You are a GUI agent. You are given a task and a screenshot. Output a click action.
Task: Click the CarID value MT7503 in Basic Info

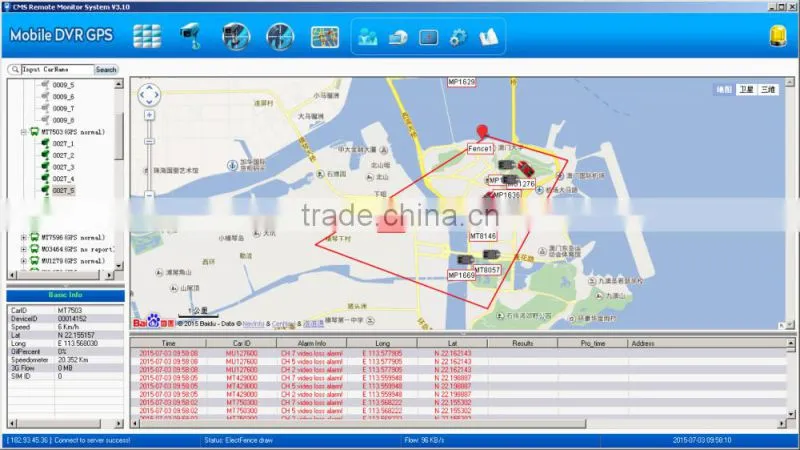click(70, 310)
